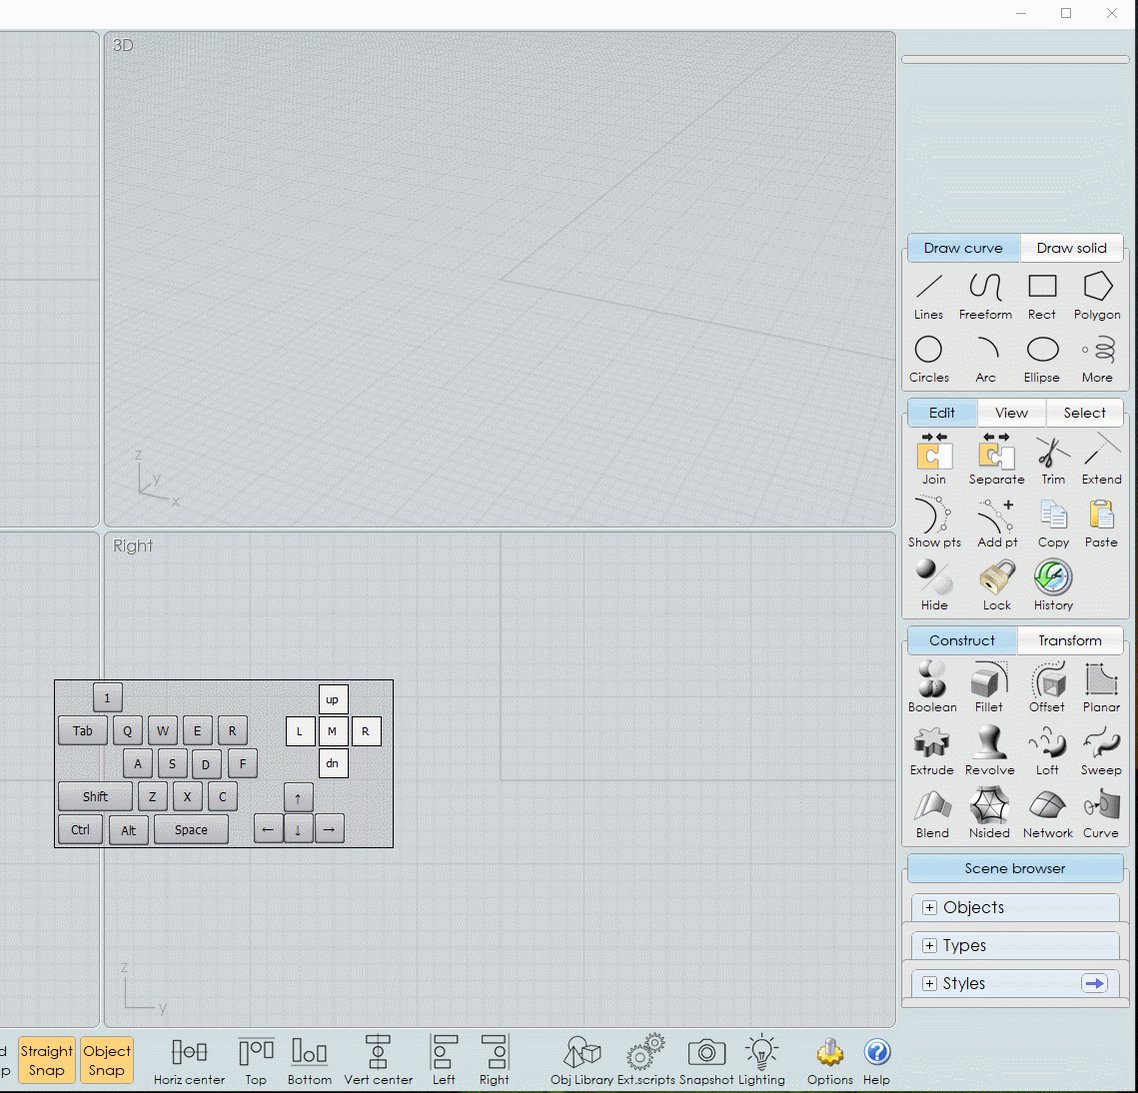The height and width of the screenshot is (1093, 1138).
Task: Switch to the Transform tab
Action: 1070,640
